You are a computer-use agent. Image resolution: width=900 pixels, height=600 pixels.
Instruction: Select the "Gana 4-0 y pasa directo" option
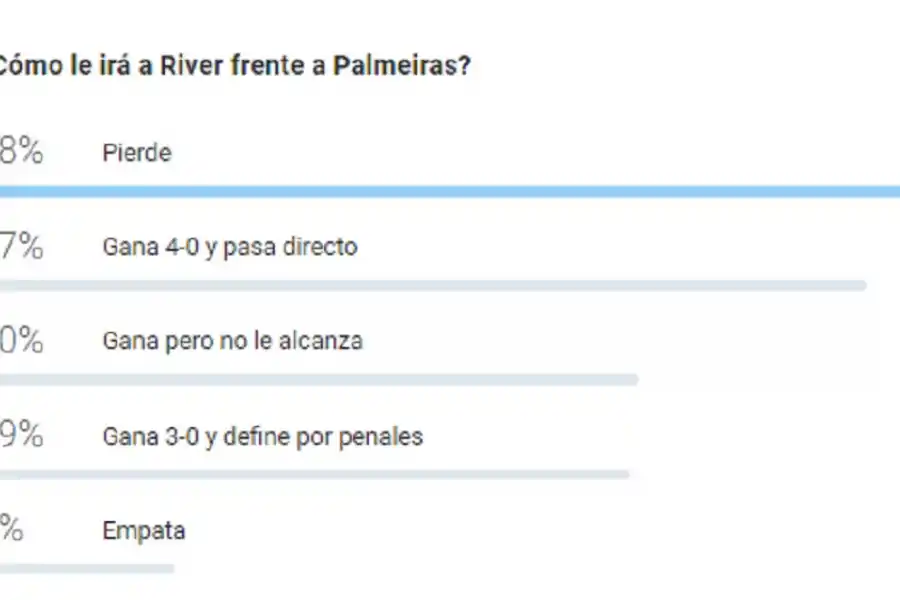[230, 246]
